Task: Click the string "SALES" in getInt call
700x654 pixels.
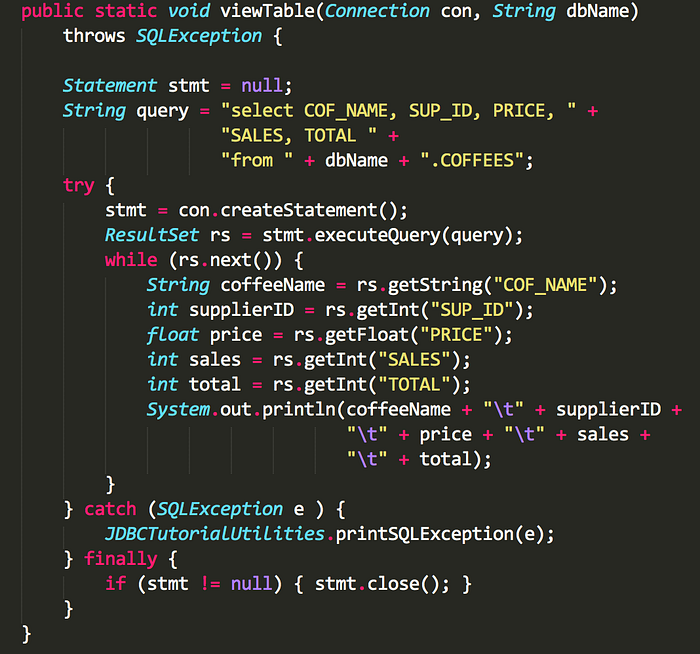Action: click(x=414, y=360)
